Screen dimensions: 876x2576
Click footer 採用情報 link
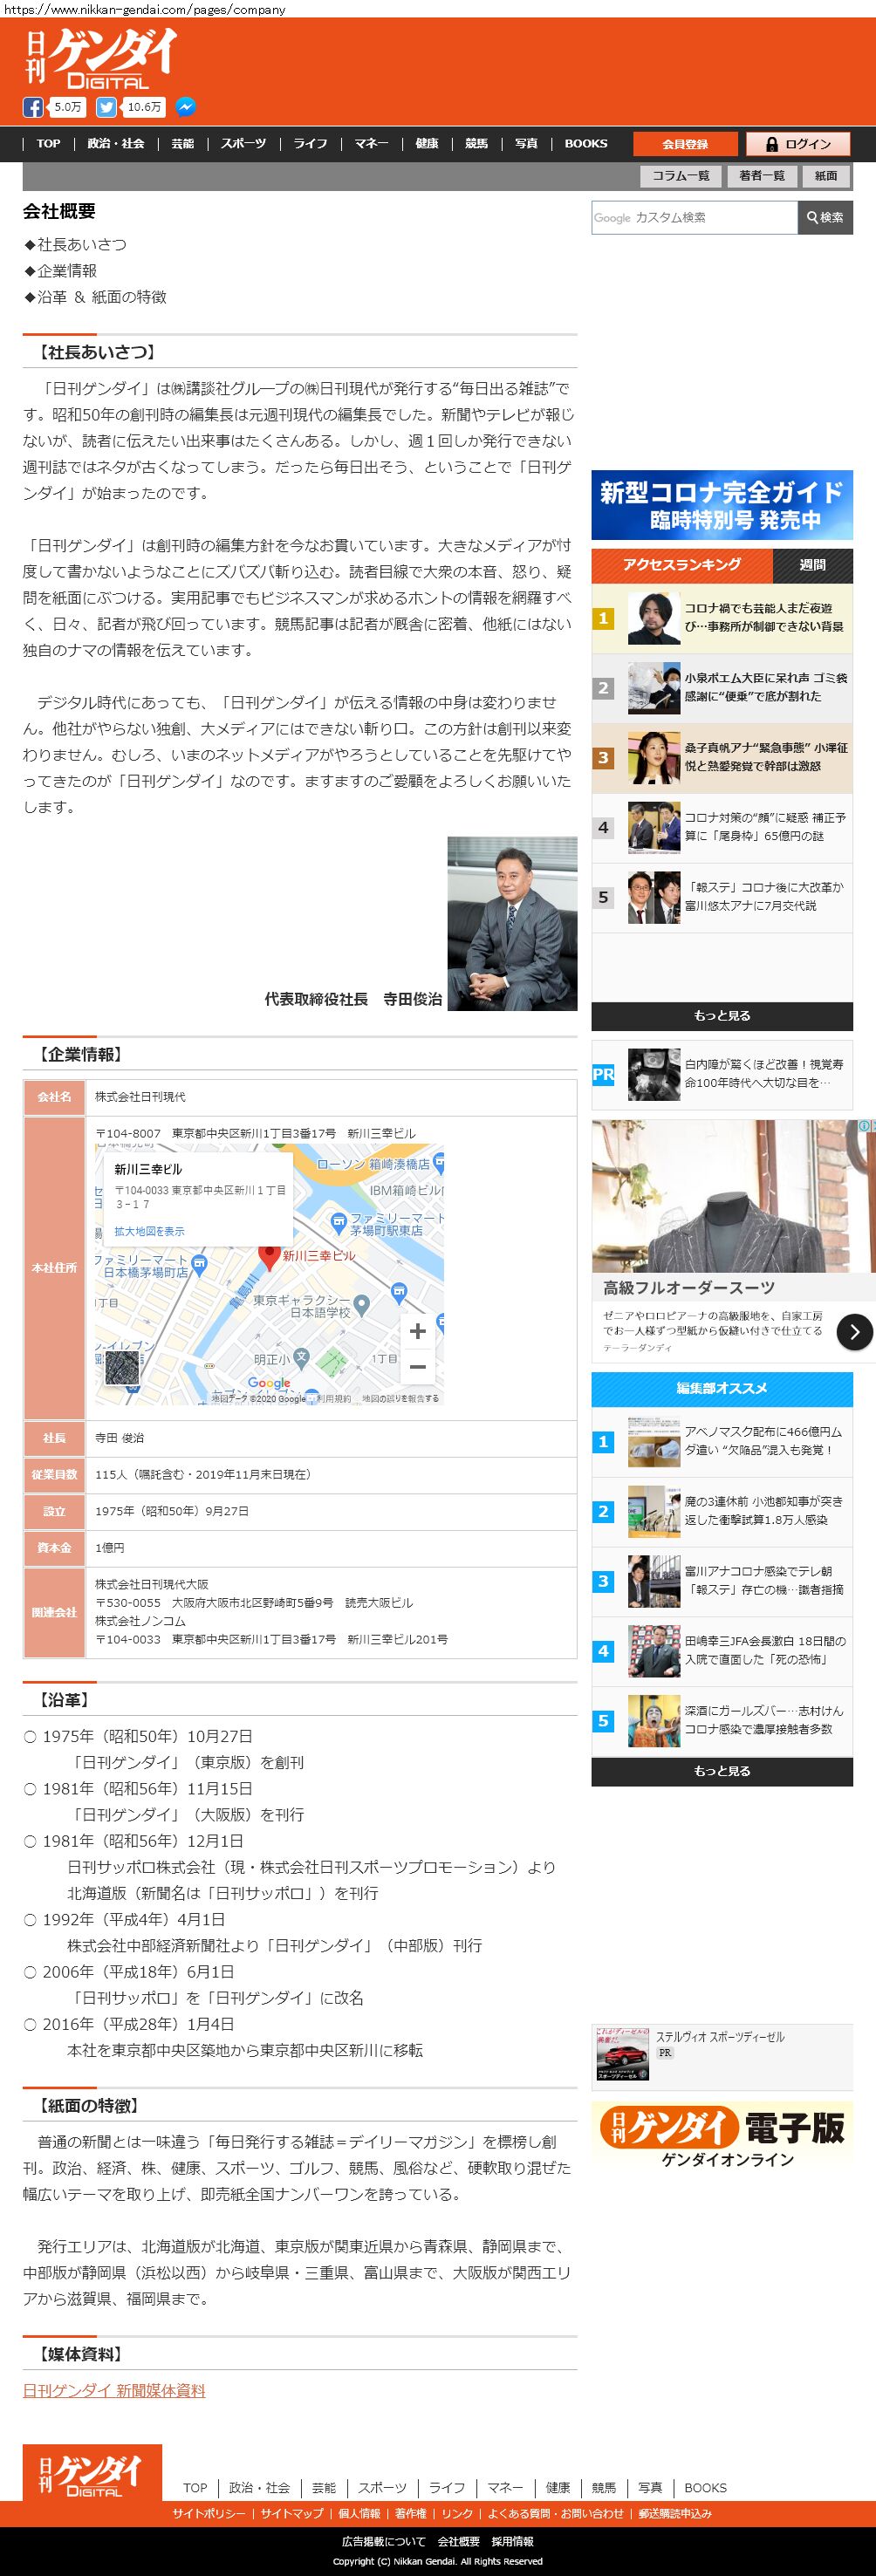(x=512, y=2541)
